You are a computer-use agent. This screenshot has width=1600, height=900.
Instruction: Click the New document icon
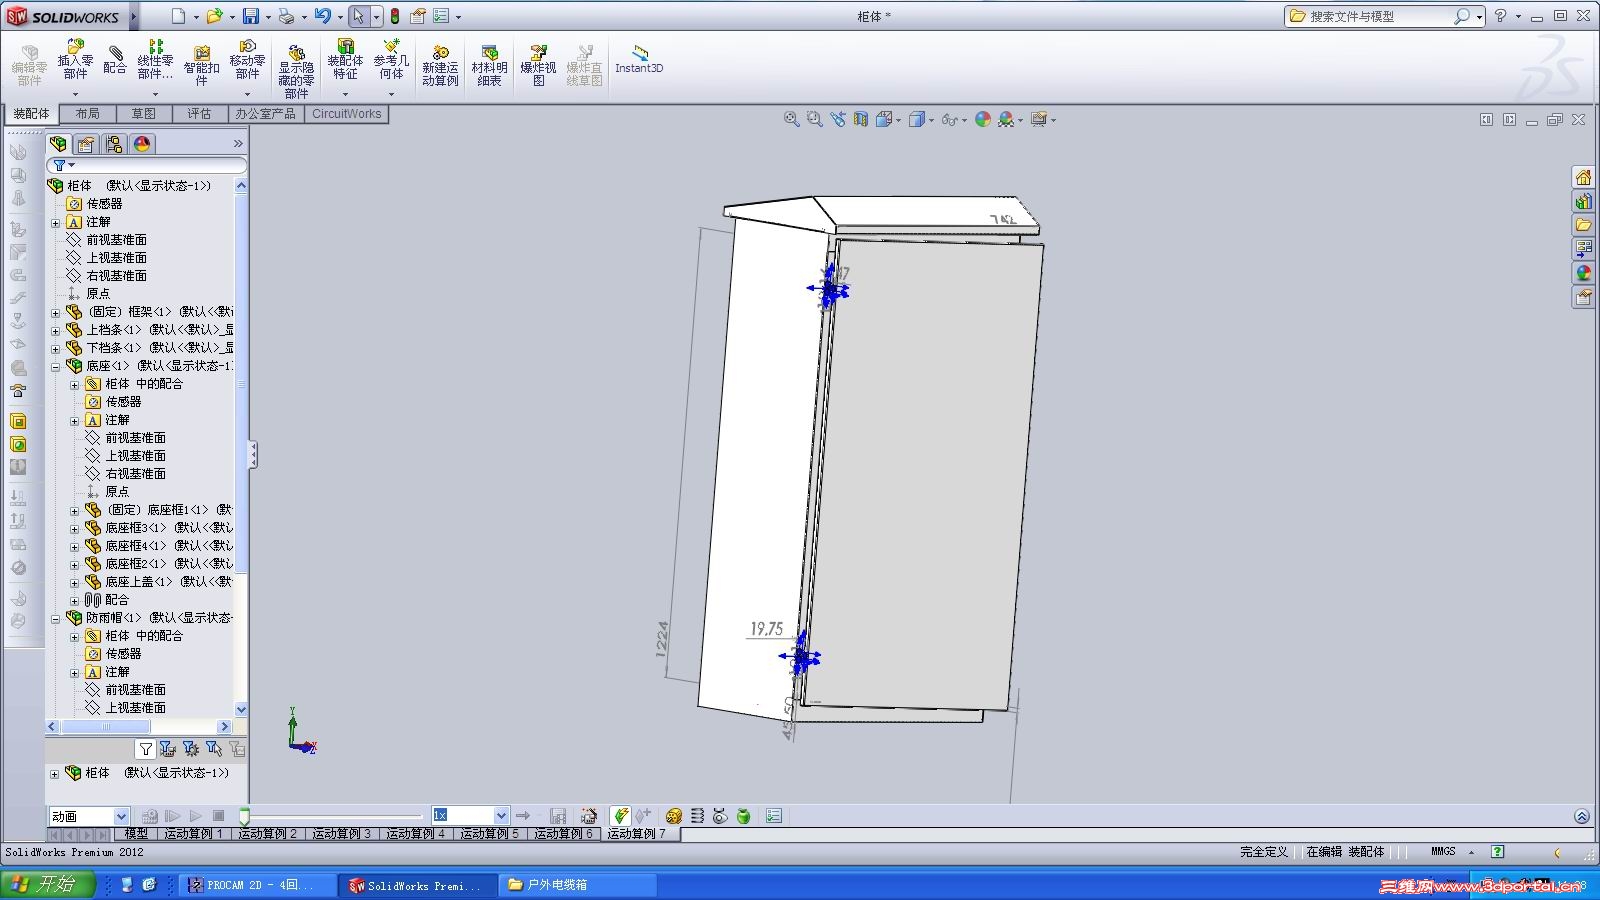tap(178, 16)
